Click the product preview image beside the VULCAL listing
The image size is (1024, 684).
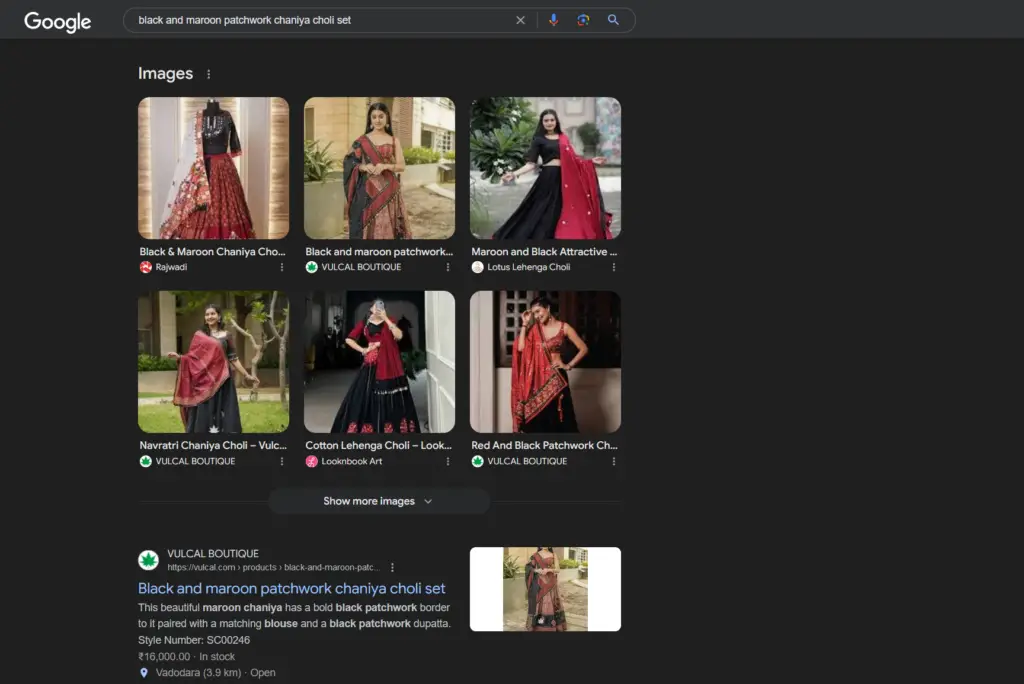[x=545, y=589]
